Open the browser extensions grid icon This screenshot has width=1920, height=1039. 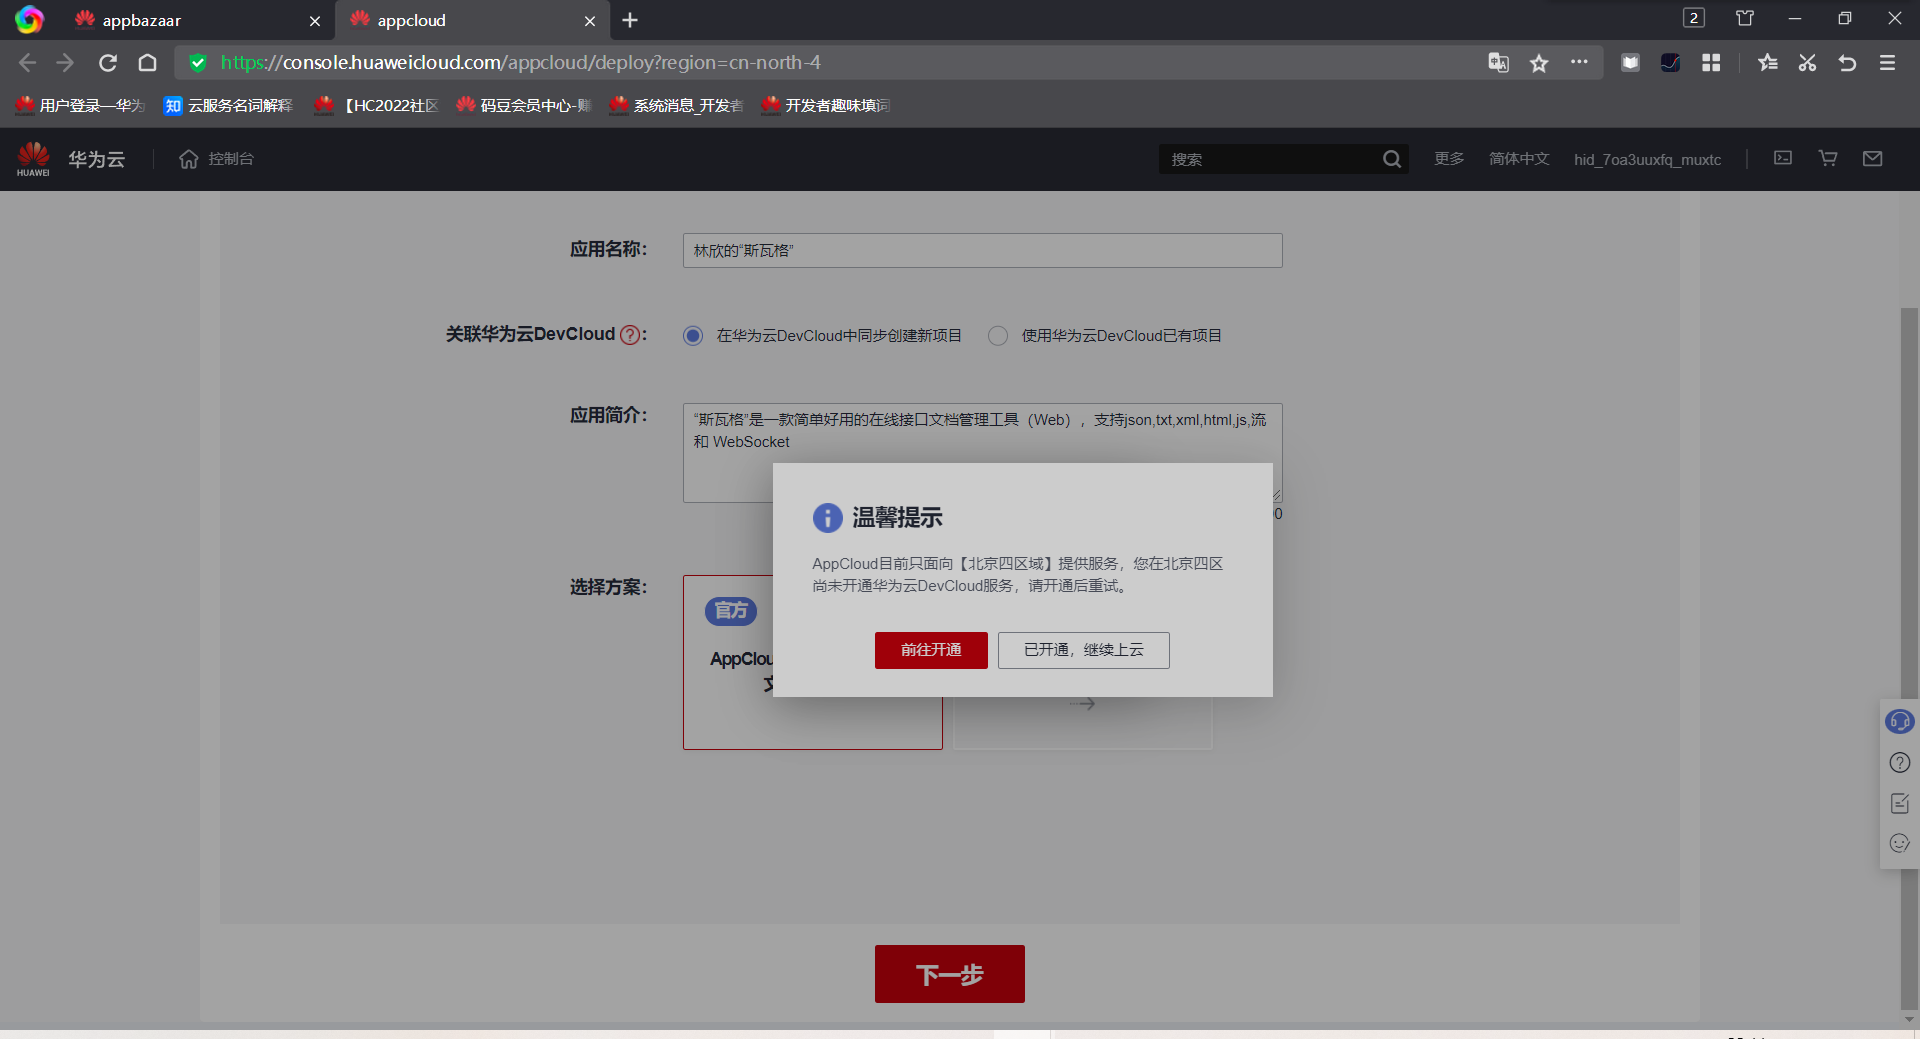1711,63
